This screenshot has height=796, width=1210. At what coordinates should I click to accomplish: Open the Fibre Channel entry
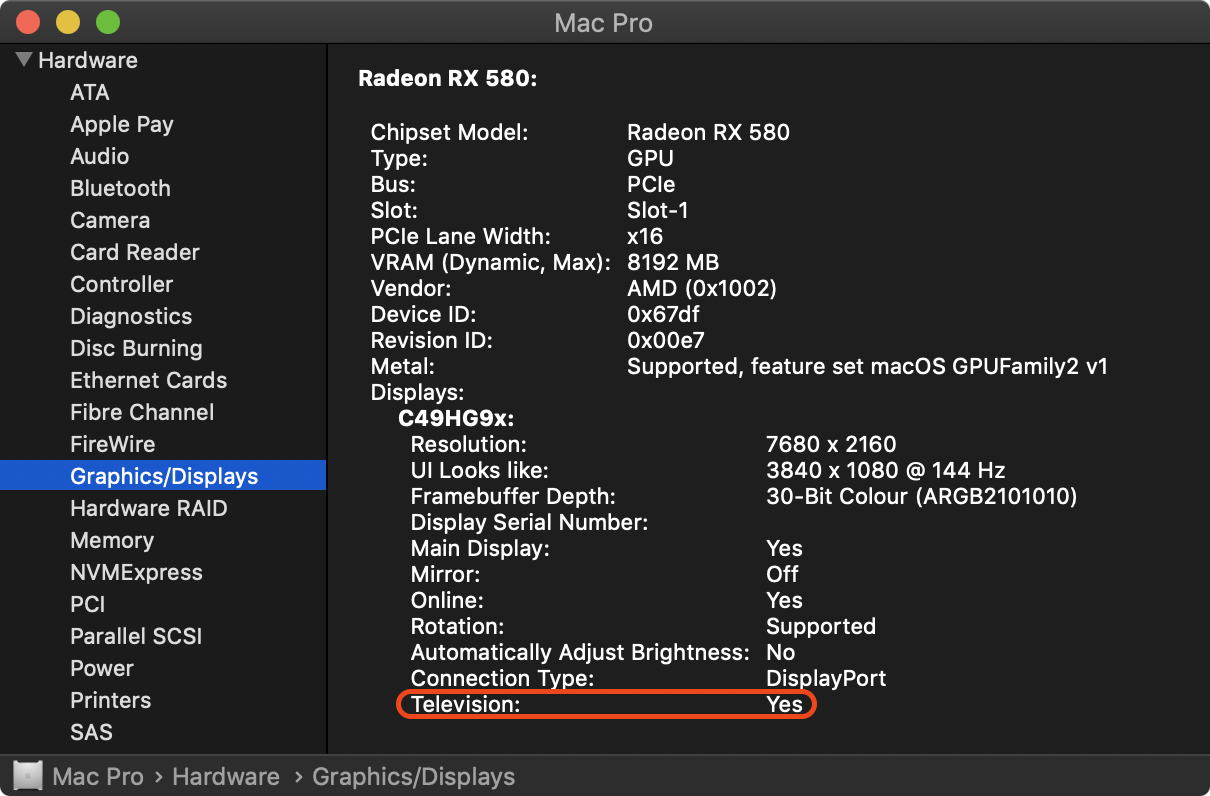click(142, 412)
